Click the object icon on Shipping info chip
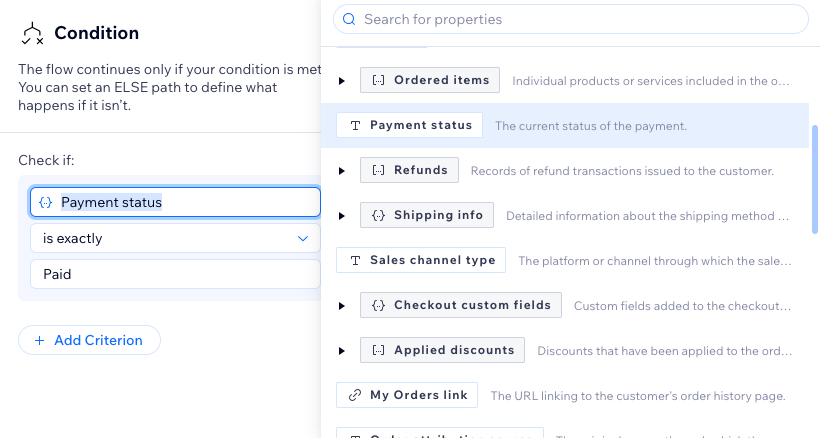The width and height of the screenshot is (820, 438). [378, 215]
